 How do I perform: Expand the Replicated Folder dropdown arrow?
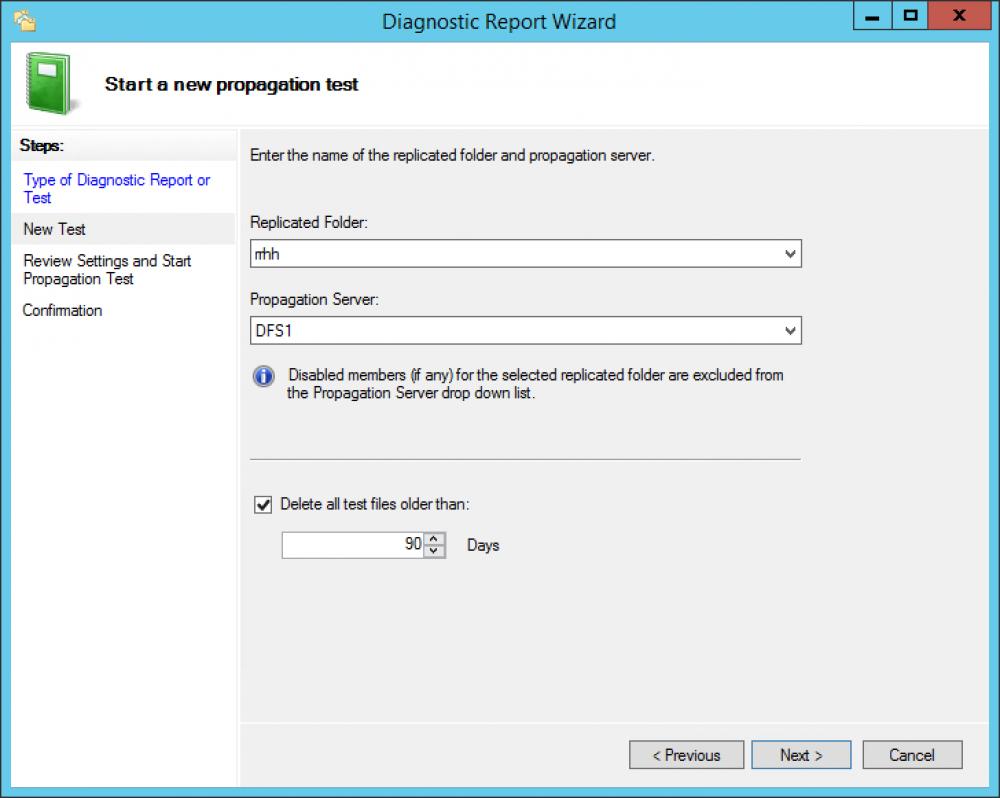point(791,255)
